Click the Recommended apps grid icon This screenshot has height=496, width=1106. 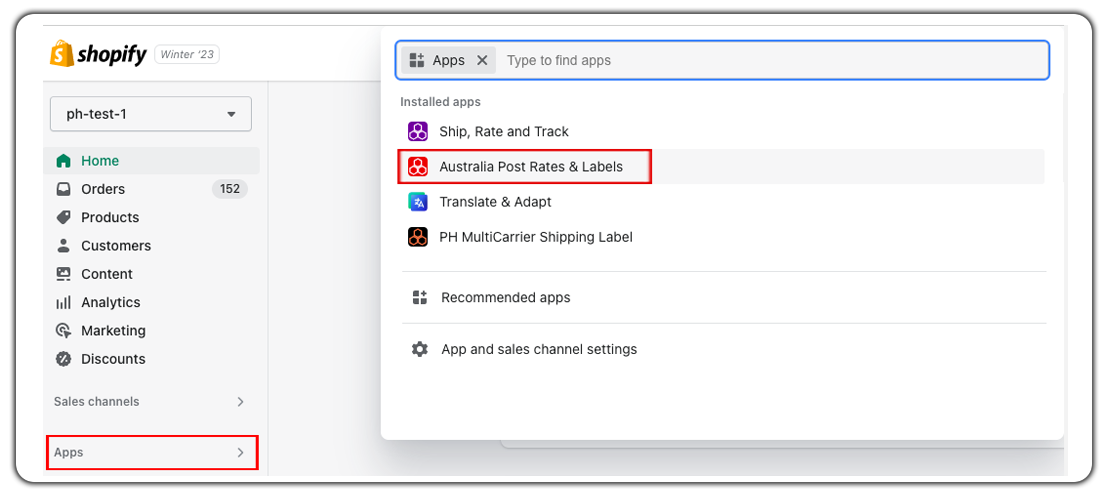(x=420, y=298)
